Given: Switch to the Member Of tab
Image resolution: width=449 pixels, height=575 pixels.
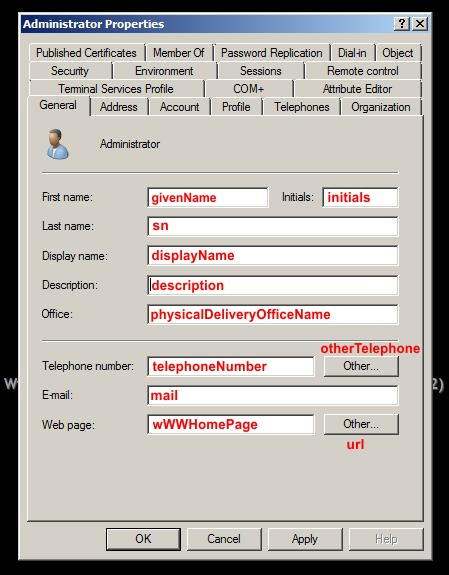Looking at the screenshot, I should click(x=179, y=53).
